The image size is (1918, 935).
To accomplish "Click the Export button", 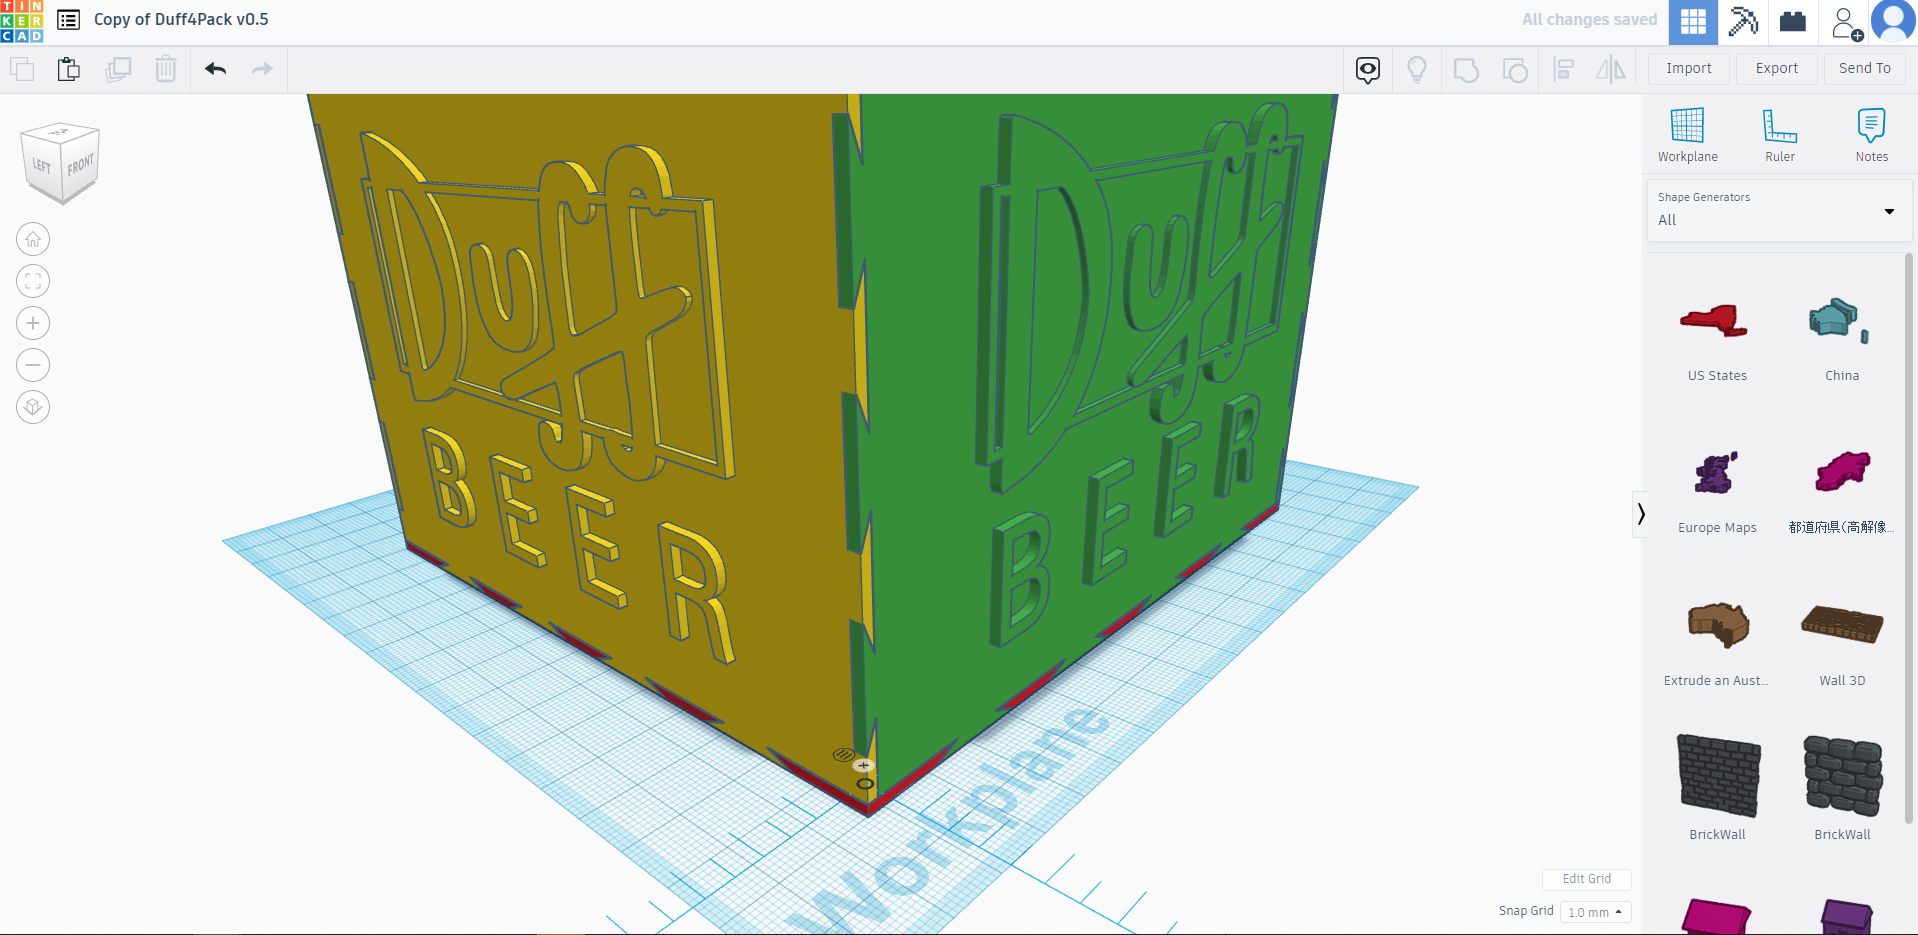I will [x=1776, y=68].
